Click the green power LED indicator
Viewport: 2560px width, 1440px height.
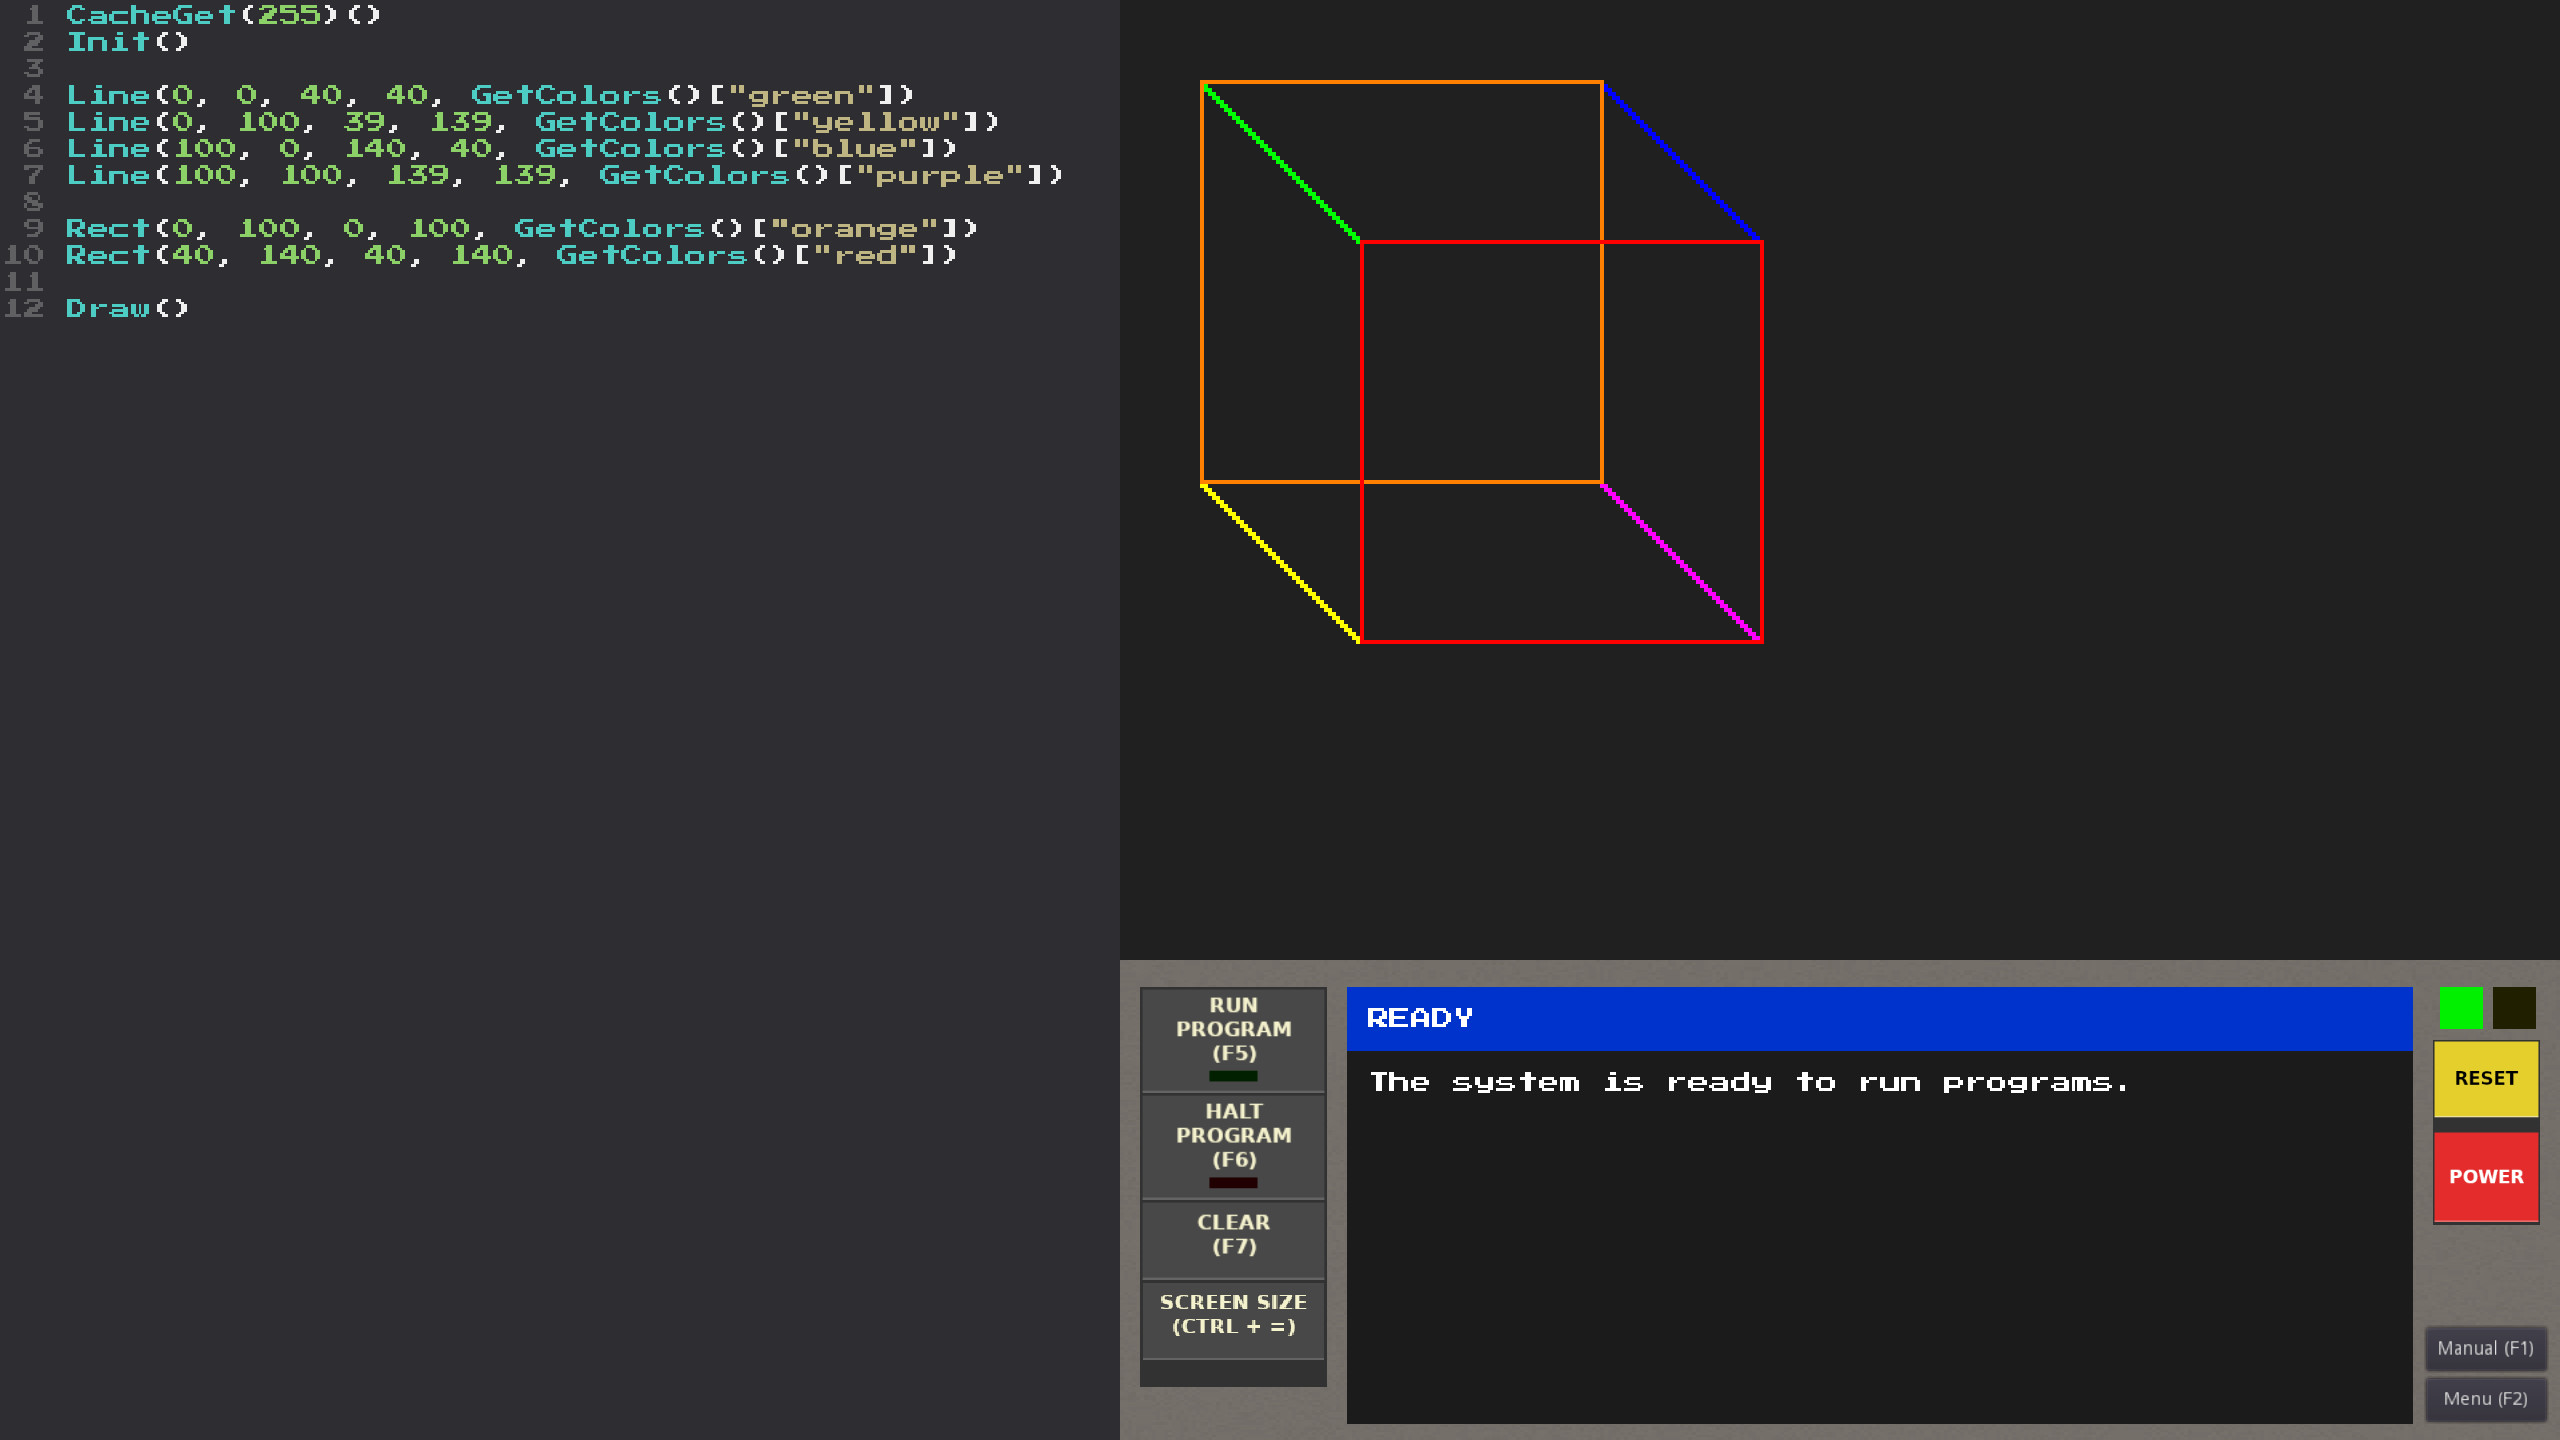[2461, 1008]
